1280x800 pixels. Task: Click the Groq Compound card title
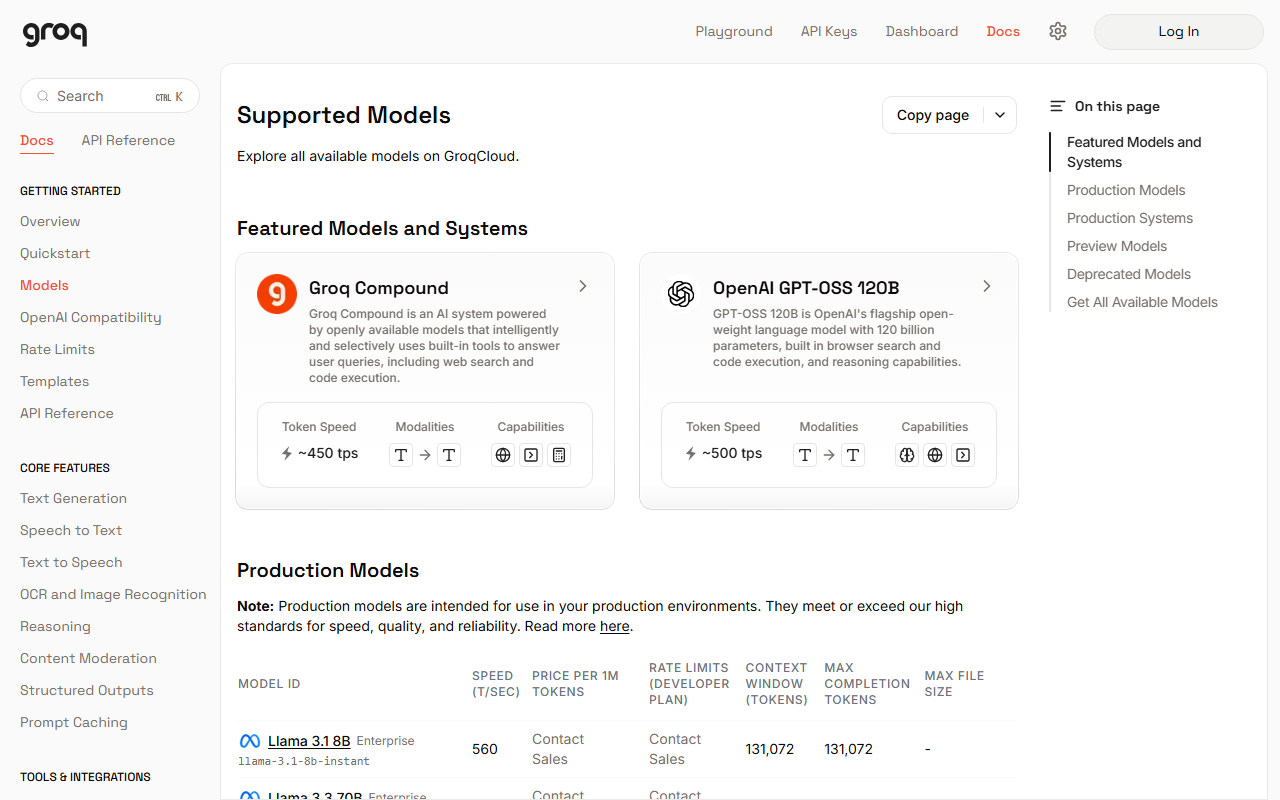[x=379, y=288]
